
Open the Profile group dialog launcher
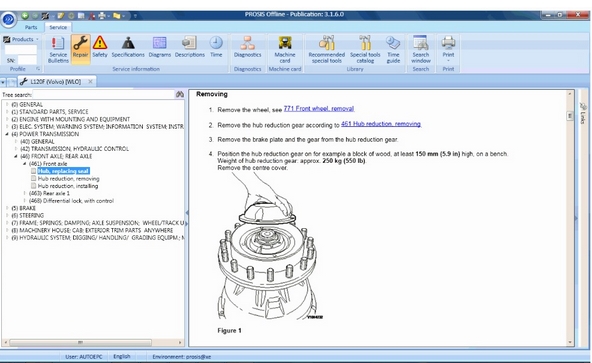click(38, 69)
